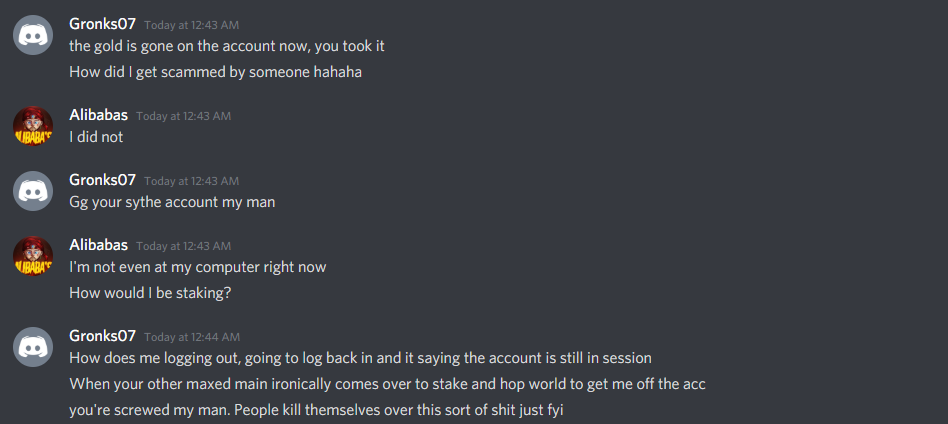Open Alibabas' avatar beside "I did not" message

[33, 126]
